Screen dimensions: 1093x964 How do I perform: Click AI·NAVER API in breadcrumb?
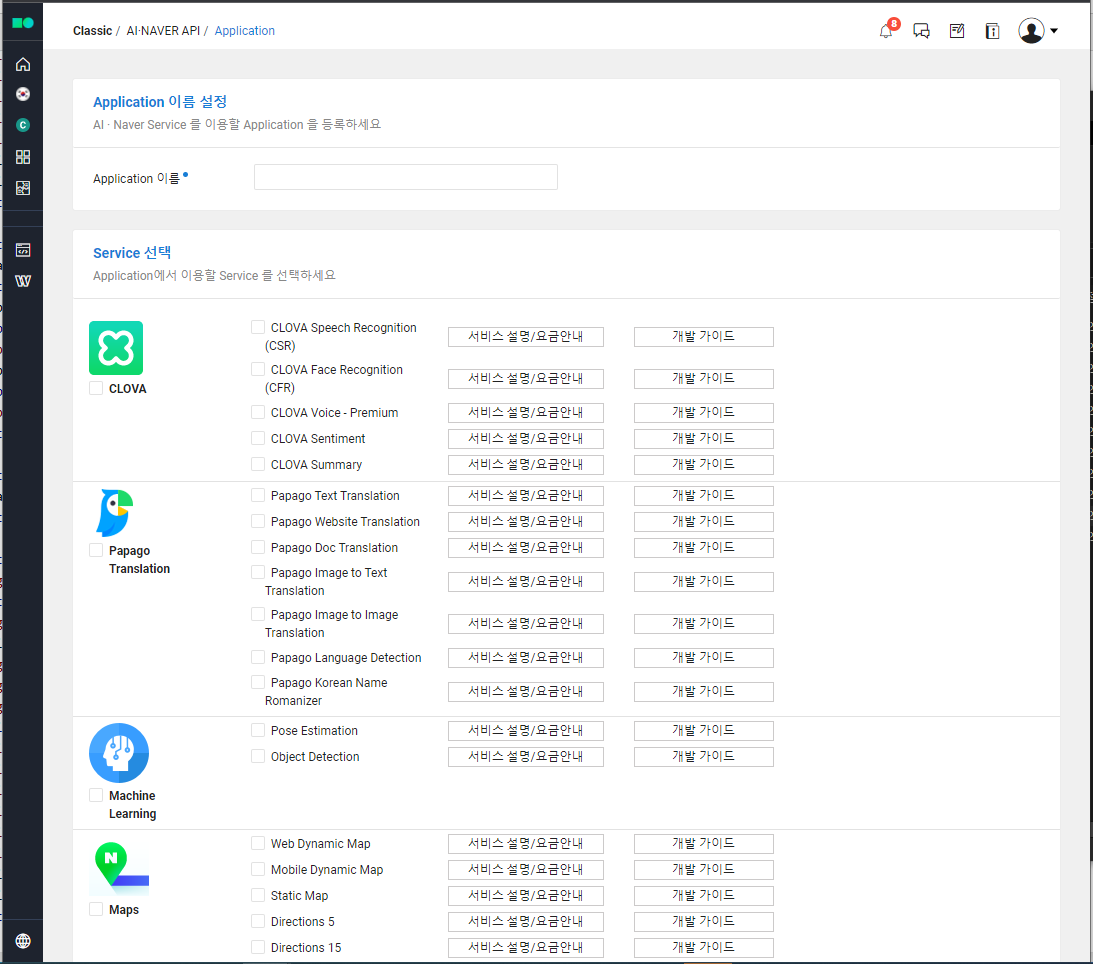163,31
